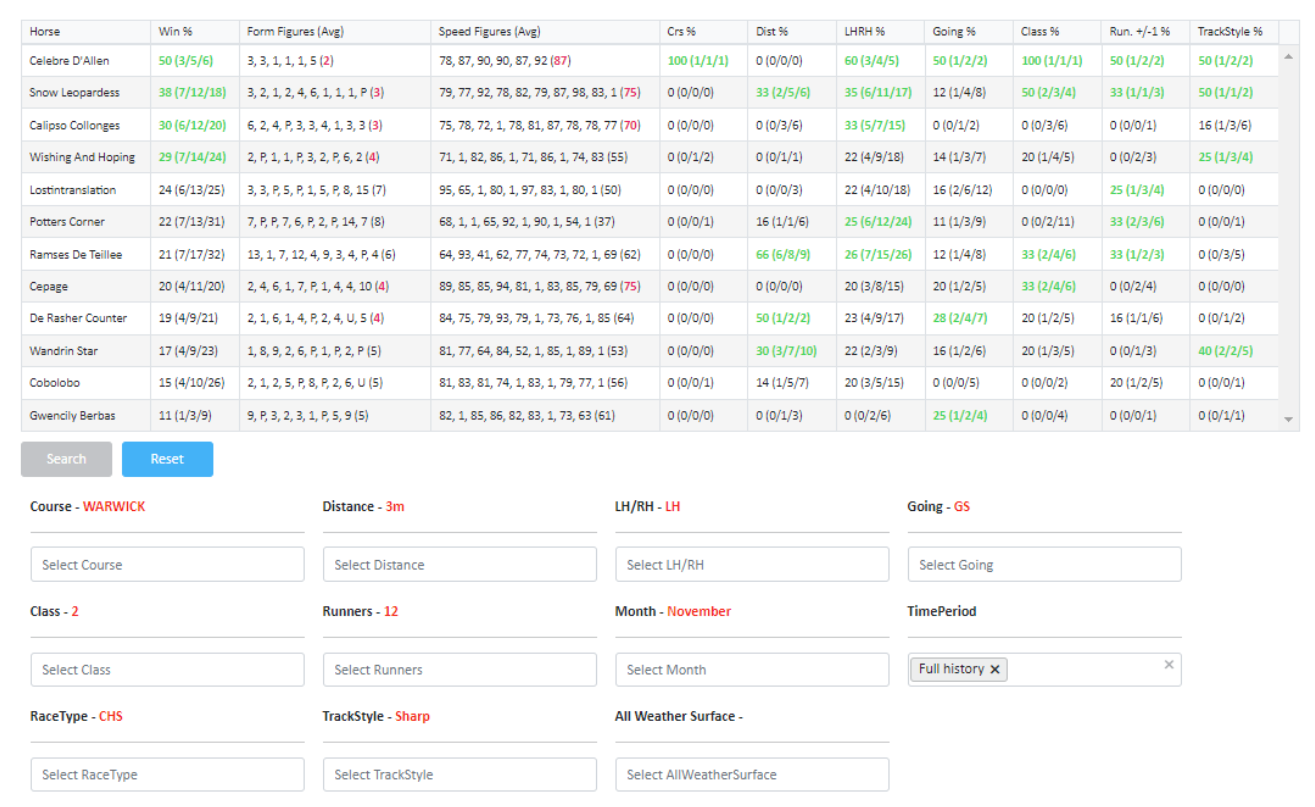The width and height of the screenshot is (1315, 807).
Task: Select the Ramses De Teillee row
Action: (x=650, y=255)
